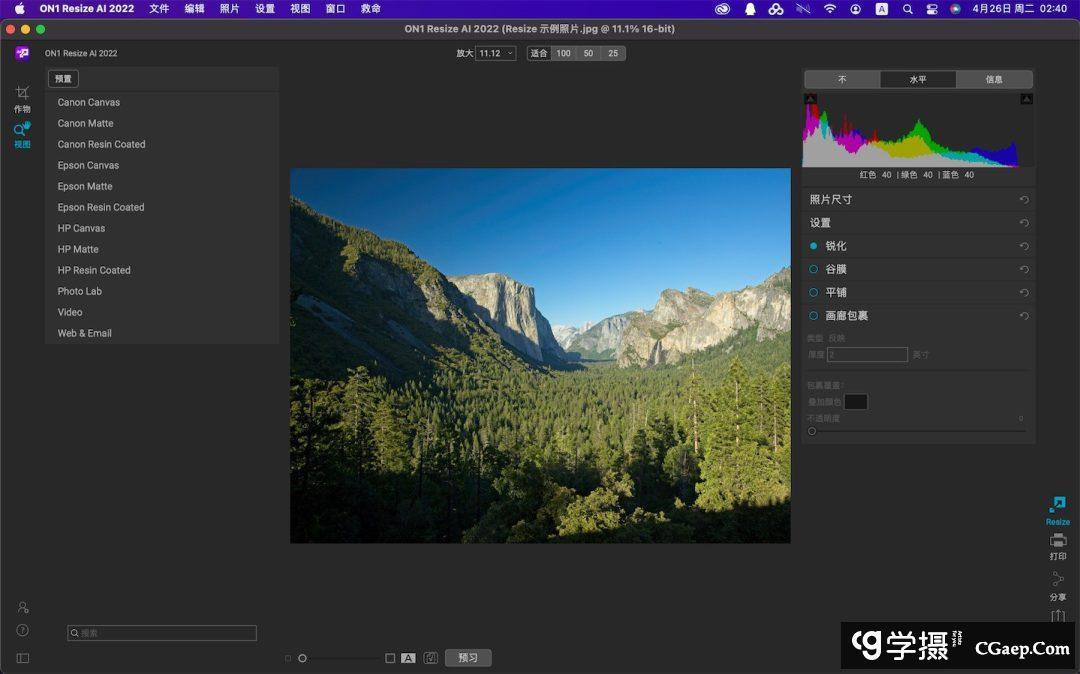The width and height of the screenshot is (1080, 674).
Task: Select the crop tool (作物)
Action: (x=22, y=93)
